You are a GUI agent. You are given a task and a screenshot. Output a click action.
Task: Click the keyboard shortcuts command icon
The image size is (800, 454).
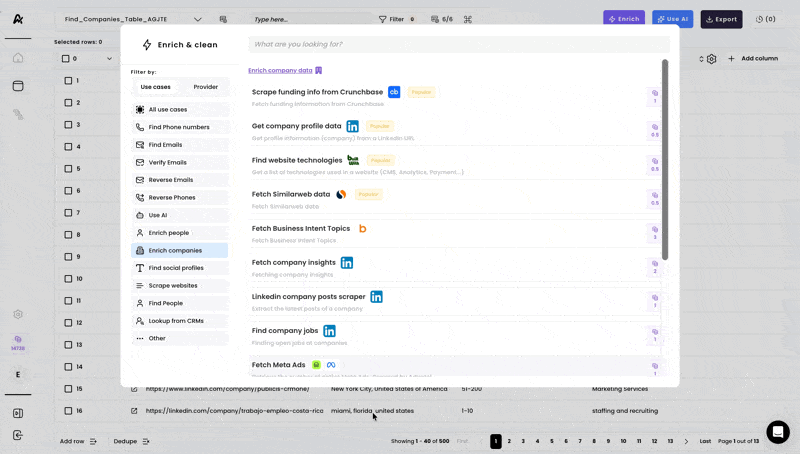[468, 19]
